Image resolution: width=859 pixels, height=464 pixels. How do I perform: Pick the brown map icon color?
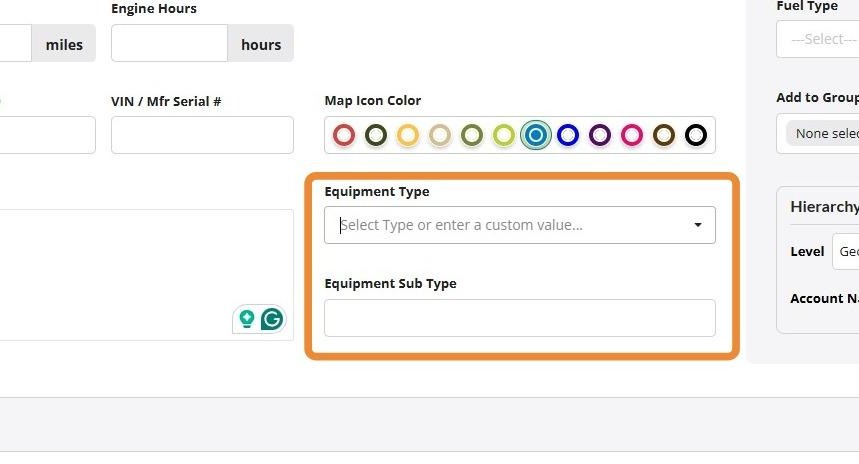coord(663,135)
